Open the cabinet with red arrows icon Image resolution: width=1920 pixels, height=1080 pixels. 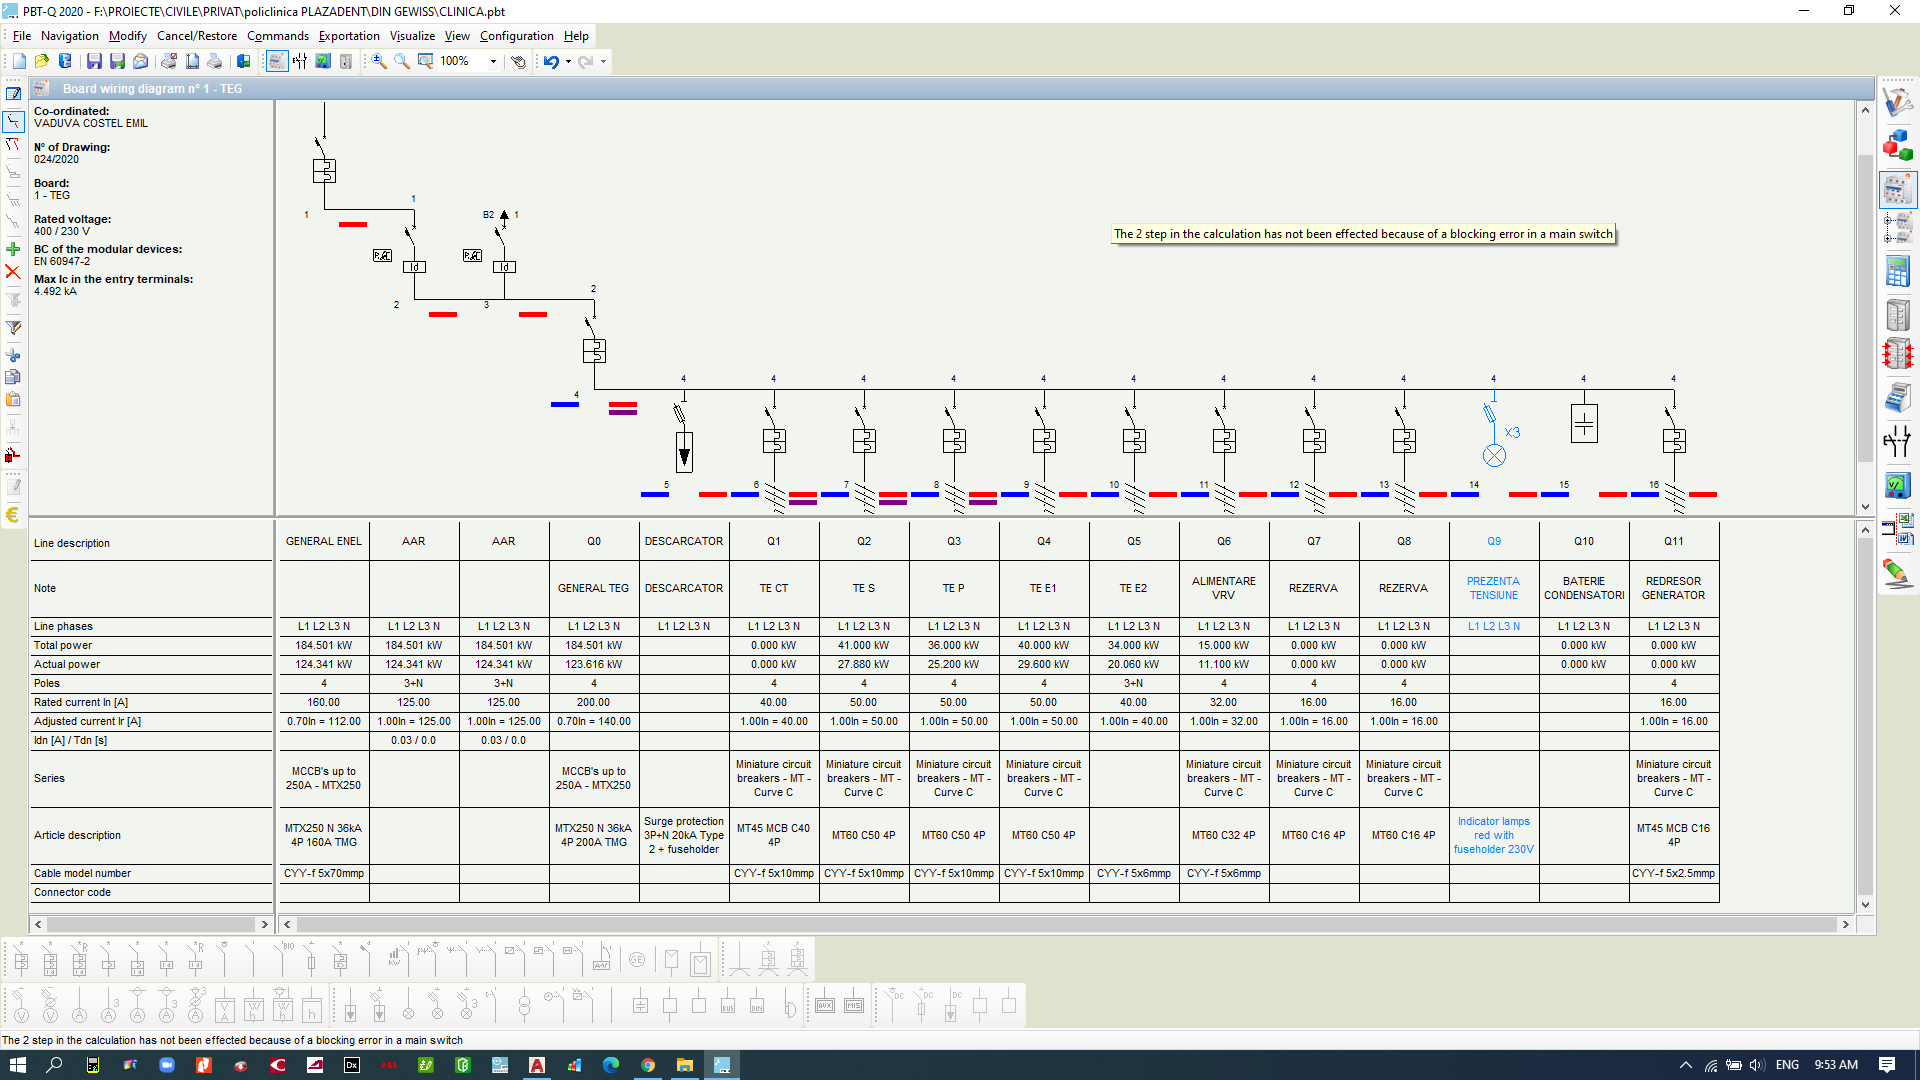tap(1897, 354)
